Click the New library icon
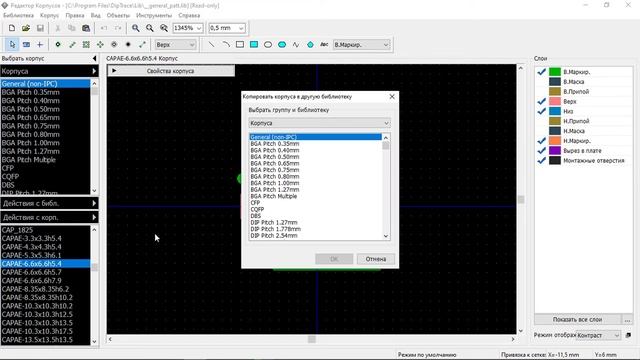The width and height of the screenshot is (640, 360). [12, 28]
